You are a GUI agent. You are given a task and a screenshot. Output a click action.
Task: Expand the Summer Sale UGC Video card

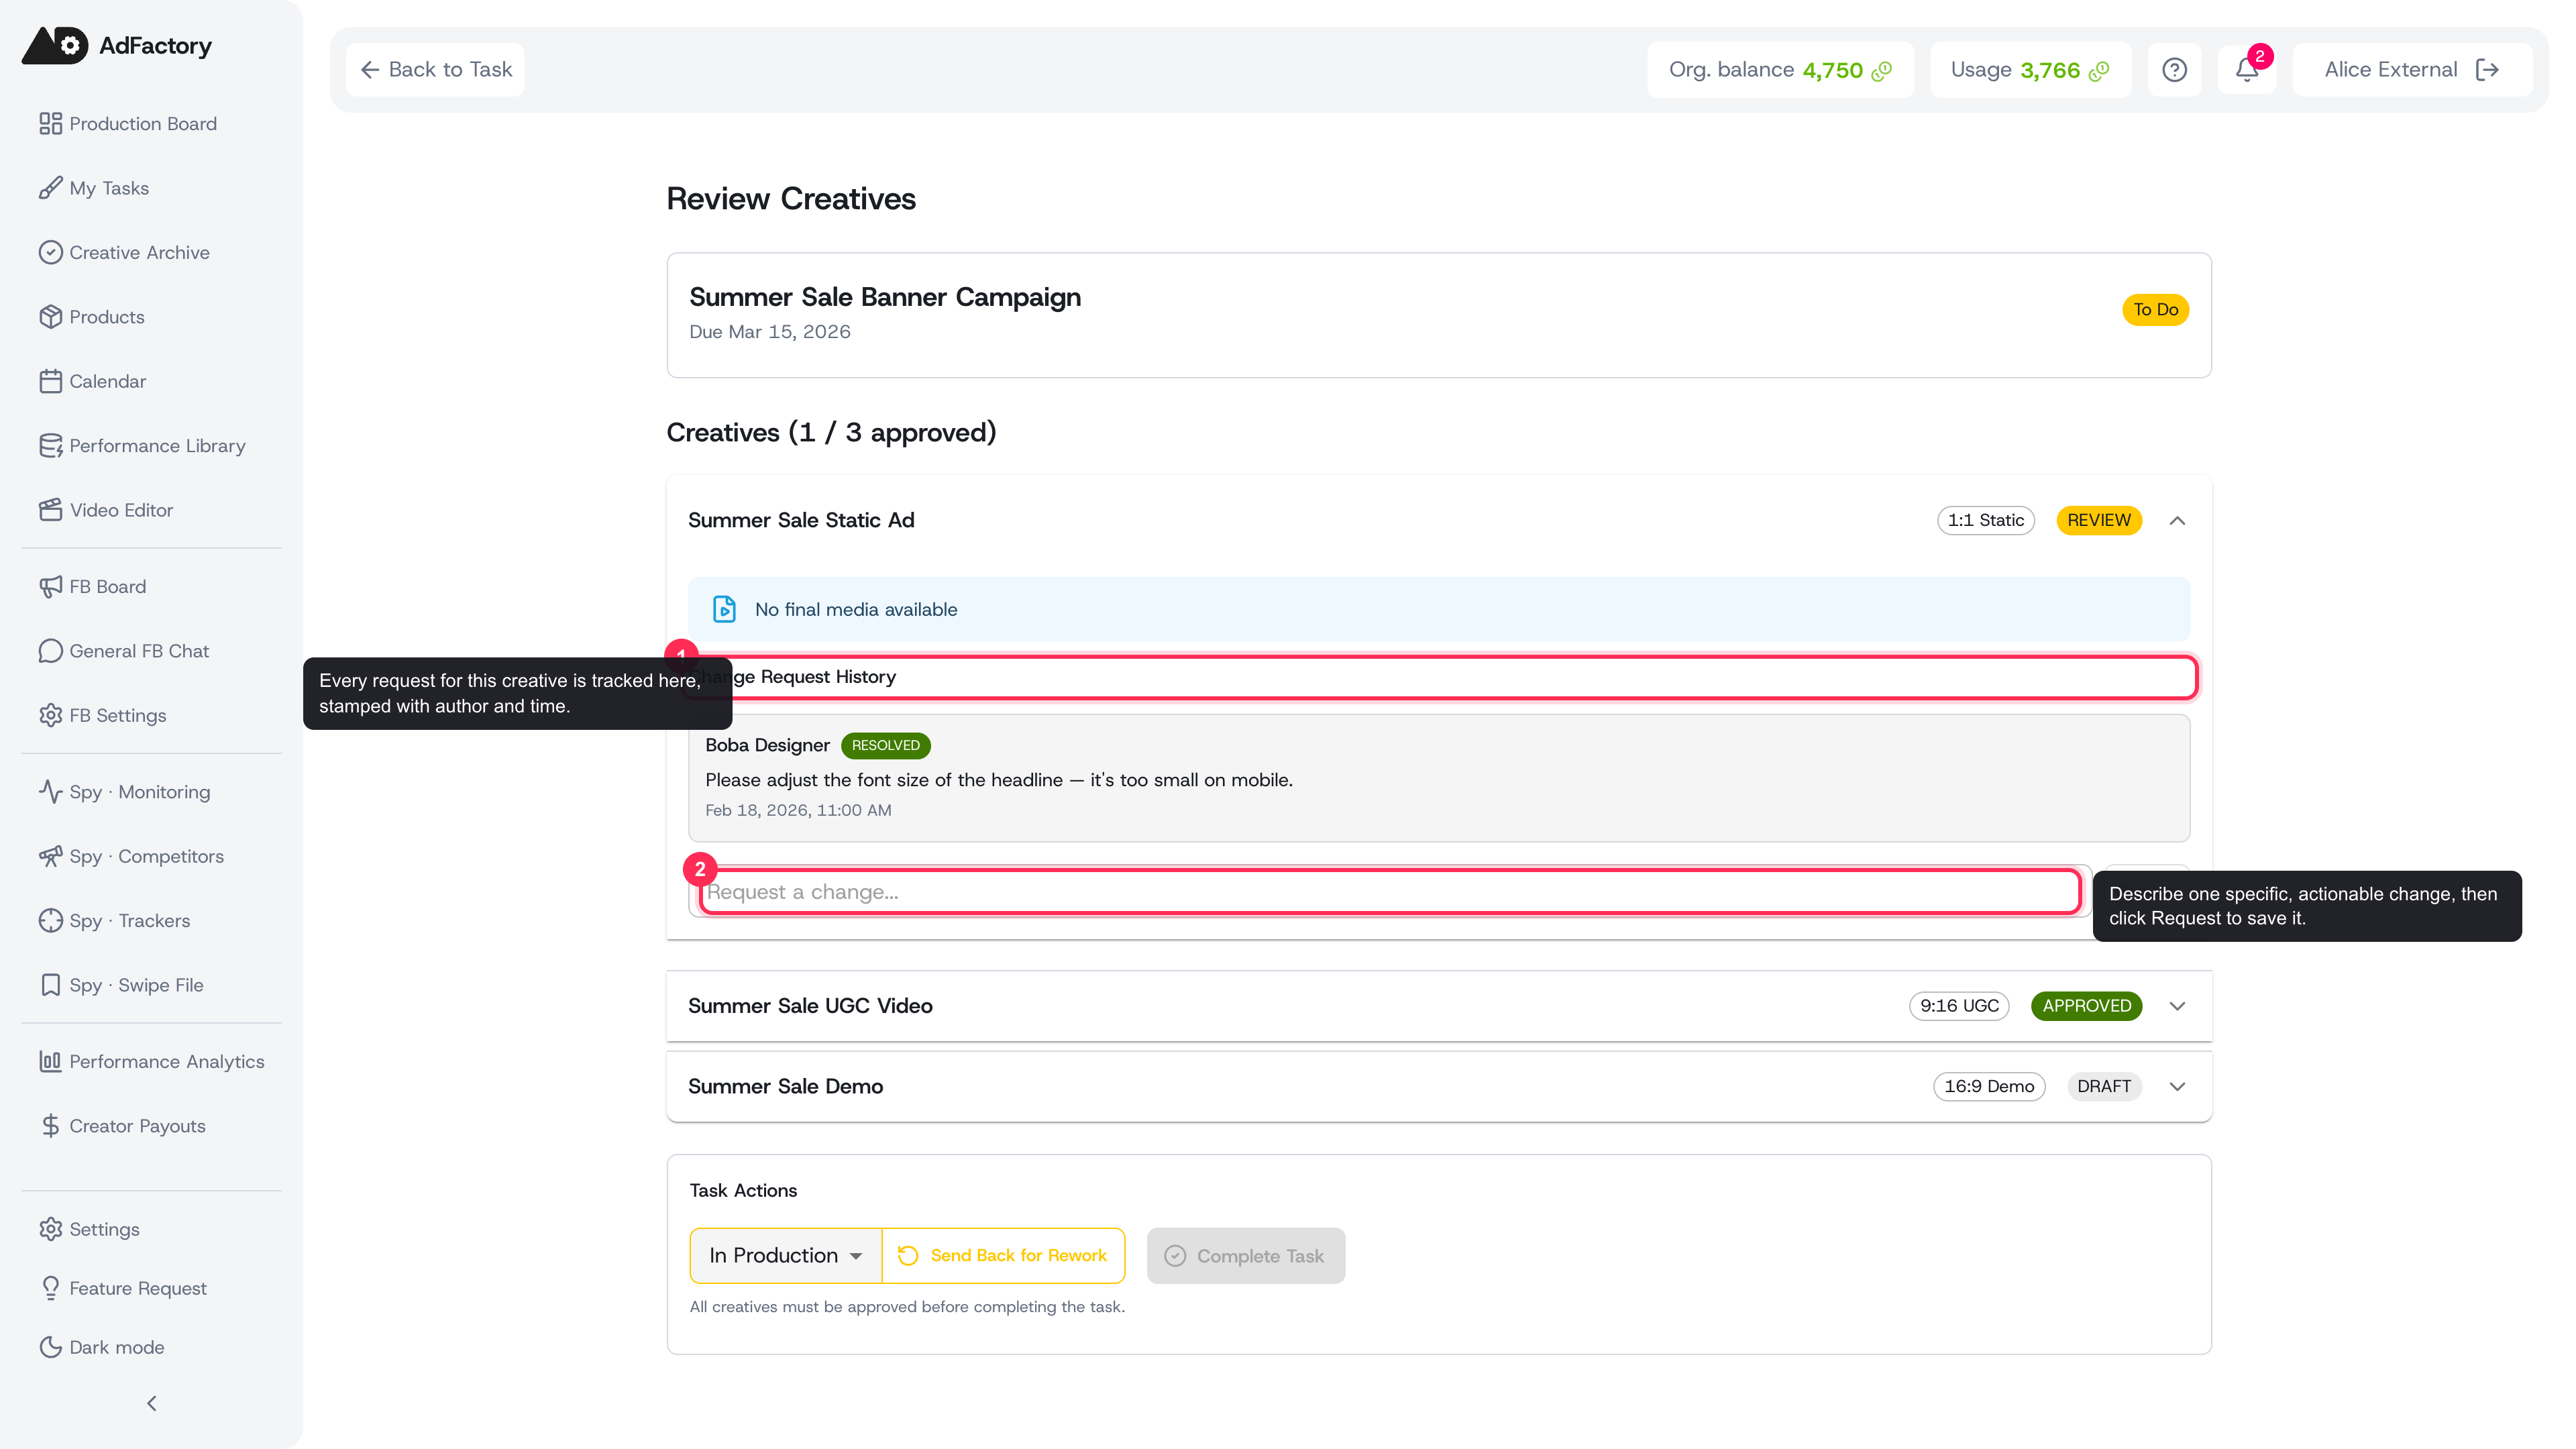point(2177,1006)
